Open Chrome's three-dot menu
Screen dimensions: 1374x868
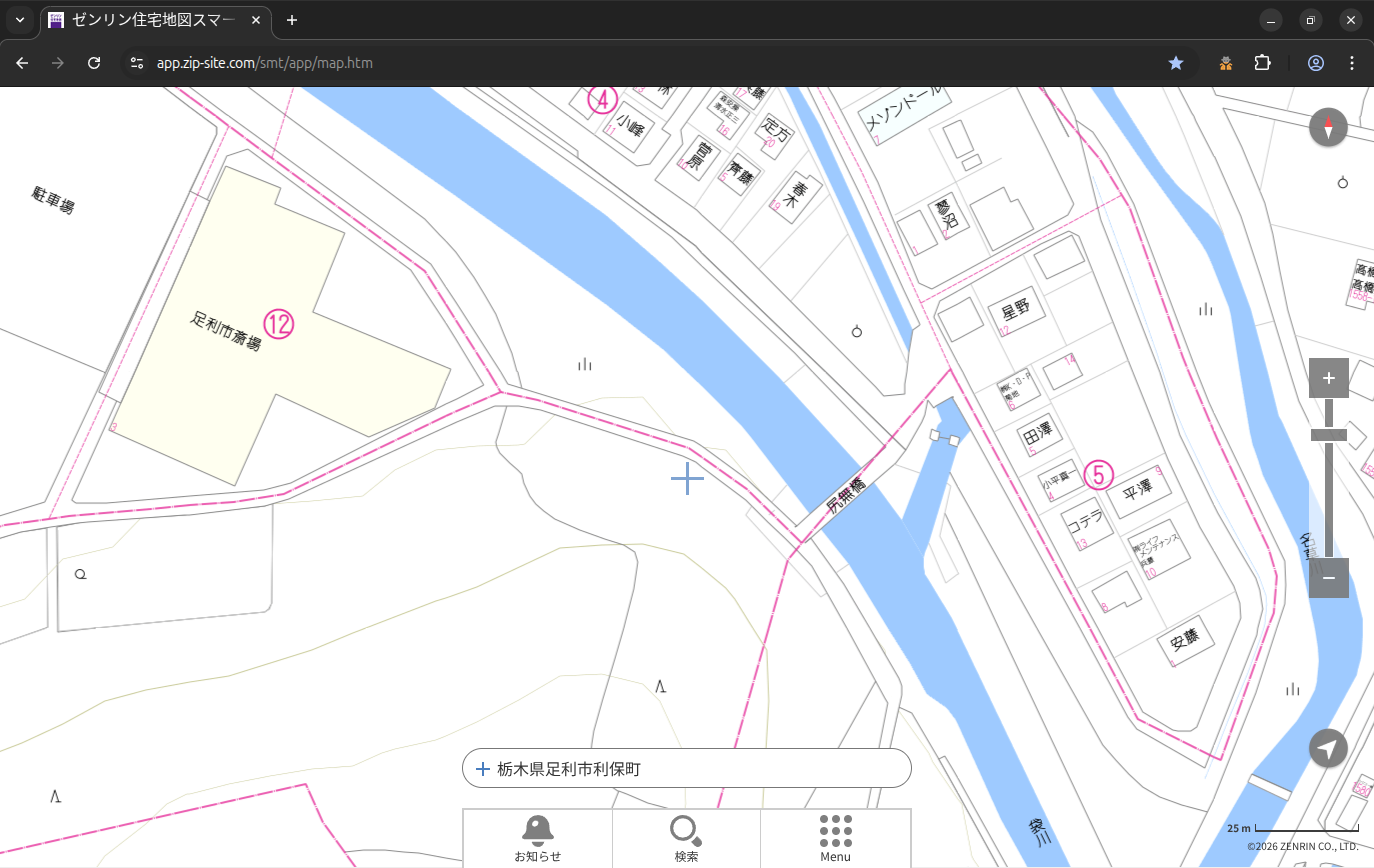coord(1352,63)
